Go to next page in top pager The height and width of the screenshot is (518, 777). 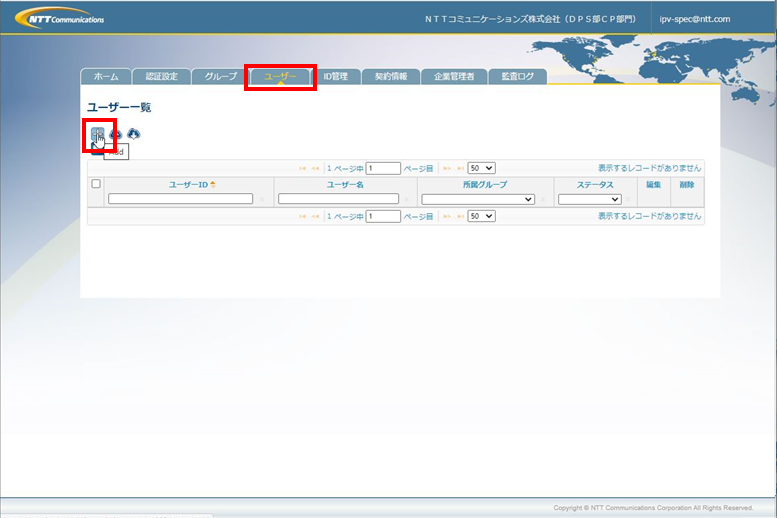coord(447,169)
